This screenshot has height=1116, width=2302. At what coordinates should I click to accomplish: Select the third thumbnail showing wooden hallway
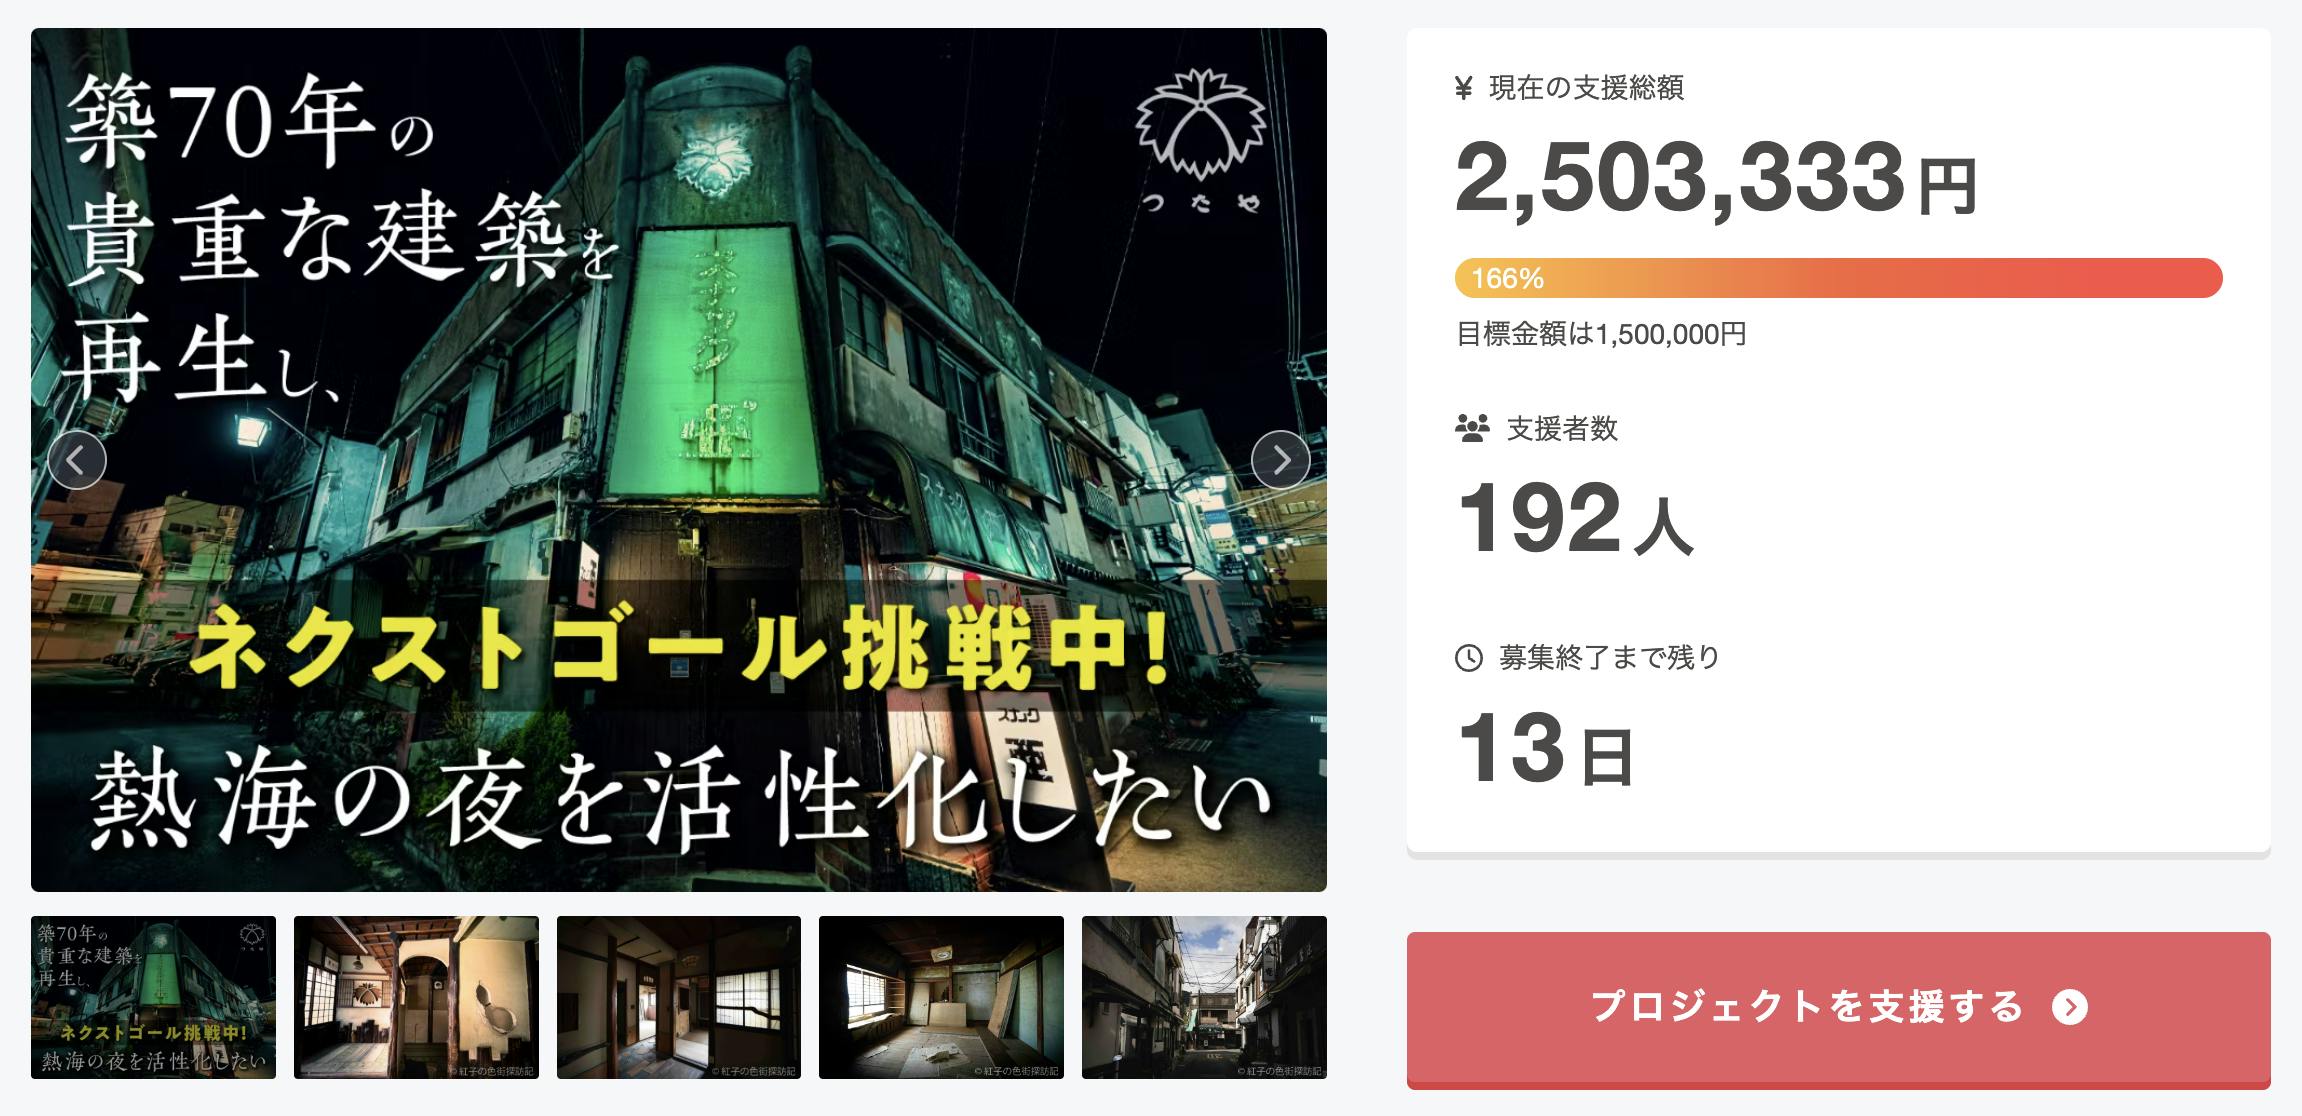(x=679, y=997)
